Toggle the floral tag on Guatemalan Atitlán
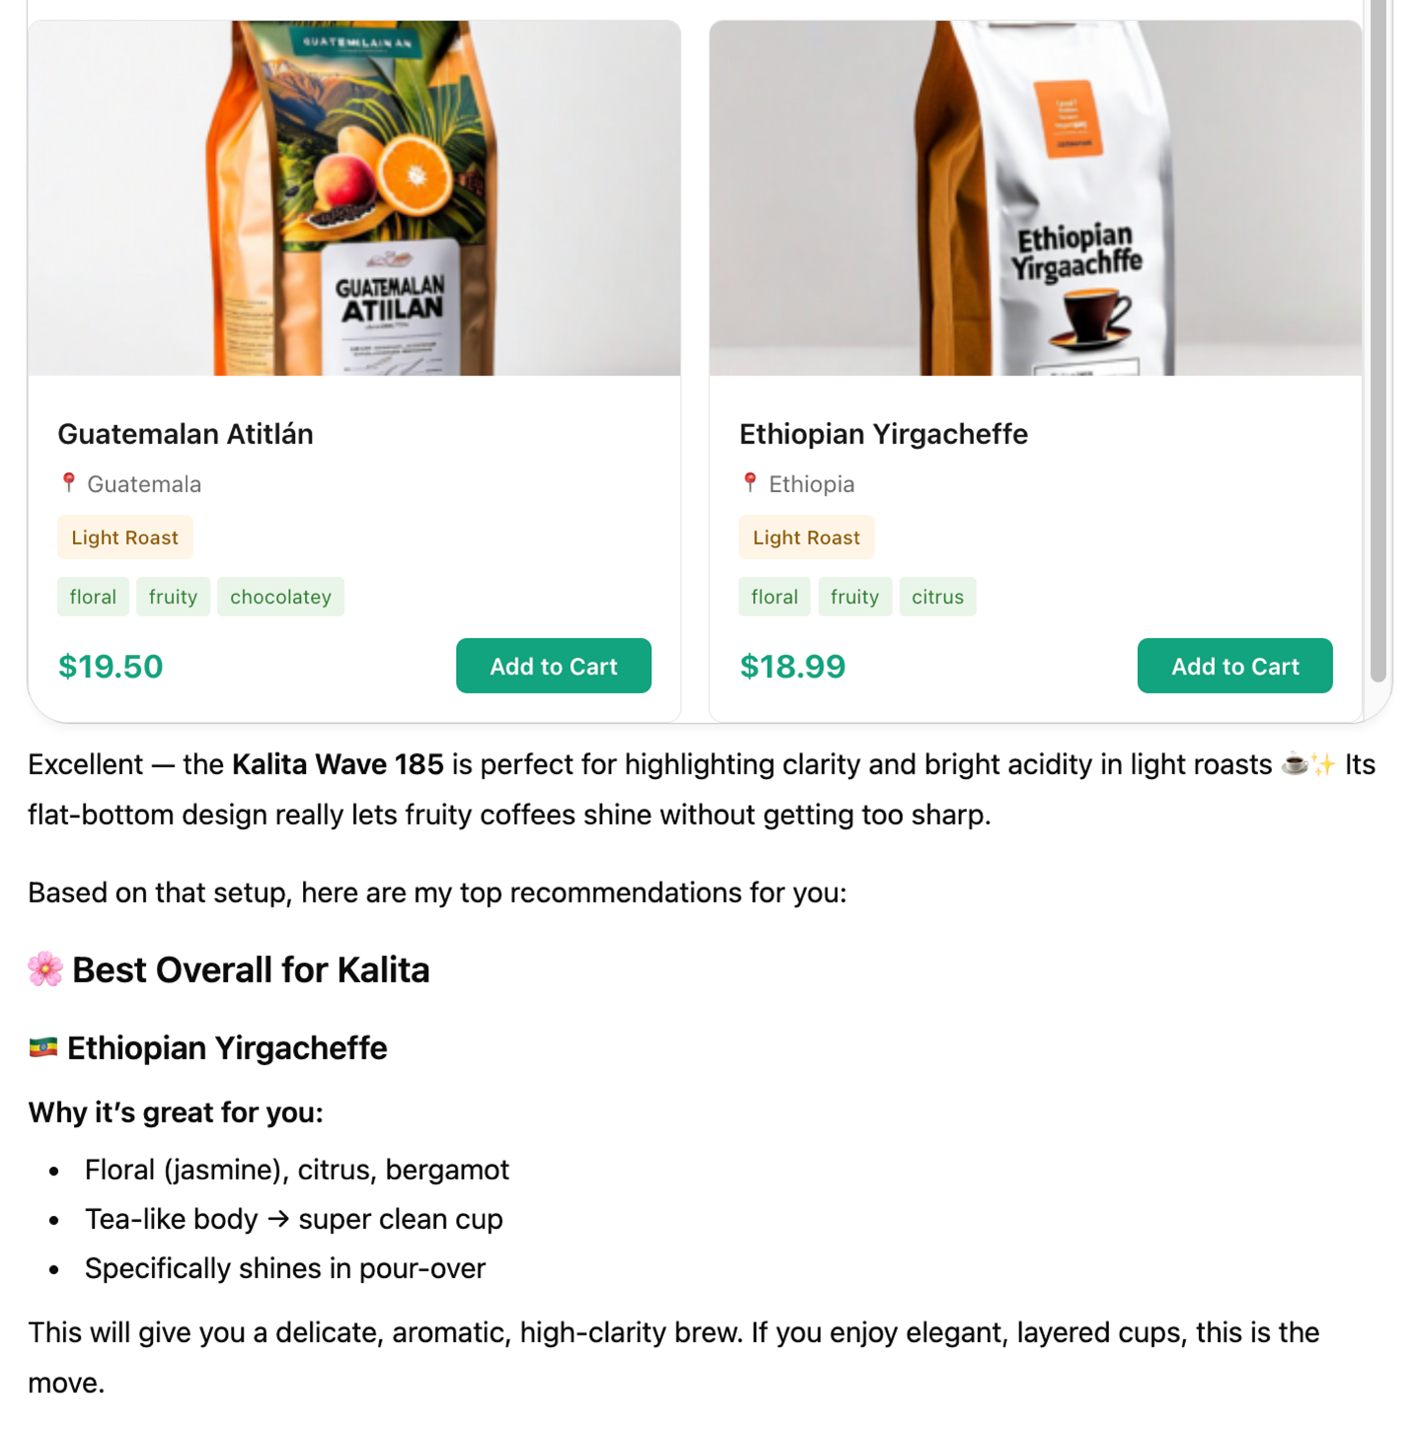The height and width of the screenshot is (1430, 1416). pos(92,596)
